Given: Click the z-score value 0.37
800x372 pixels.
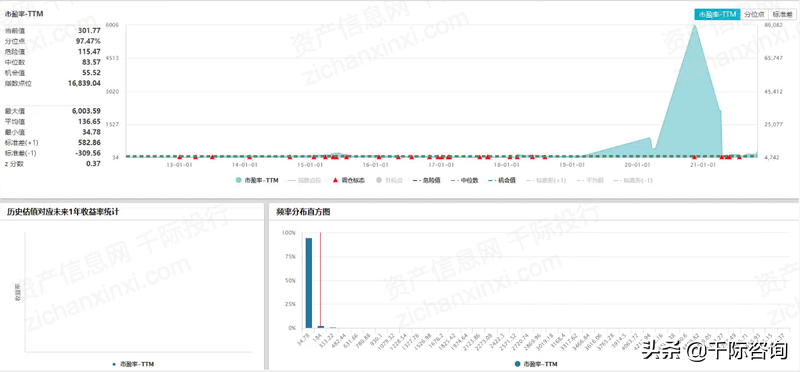Looking at the screenshot, I should tap(93, 163).
